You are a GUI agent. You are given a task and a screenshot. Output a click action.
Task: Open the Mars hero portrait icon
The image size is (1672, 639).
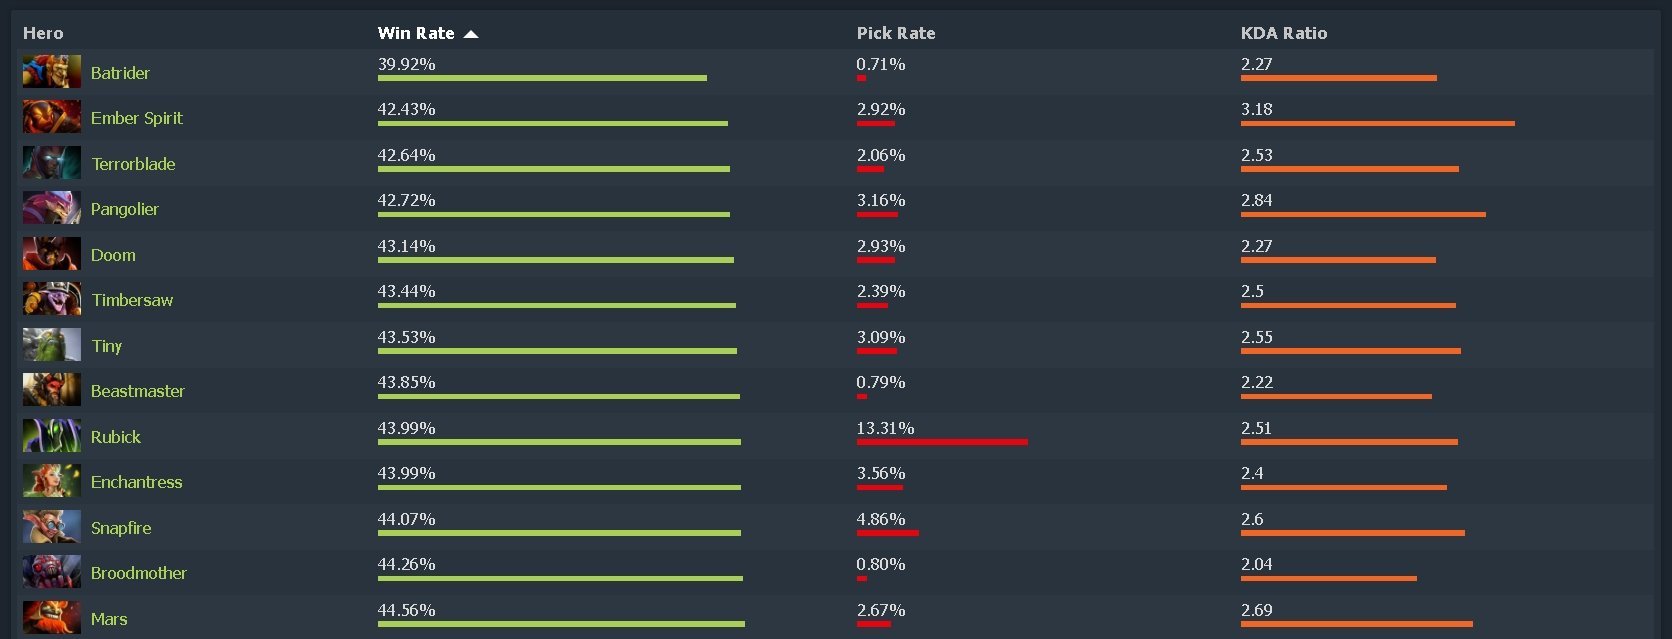click(52, 618)
